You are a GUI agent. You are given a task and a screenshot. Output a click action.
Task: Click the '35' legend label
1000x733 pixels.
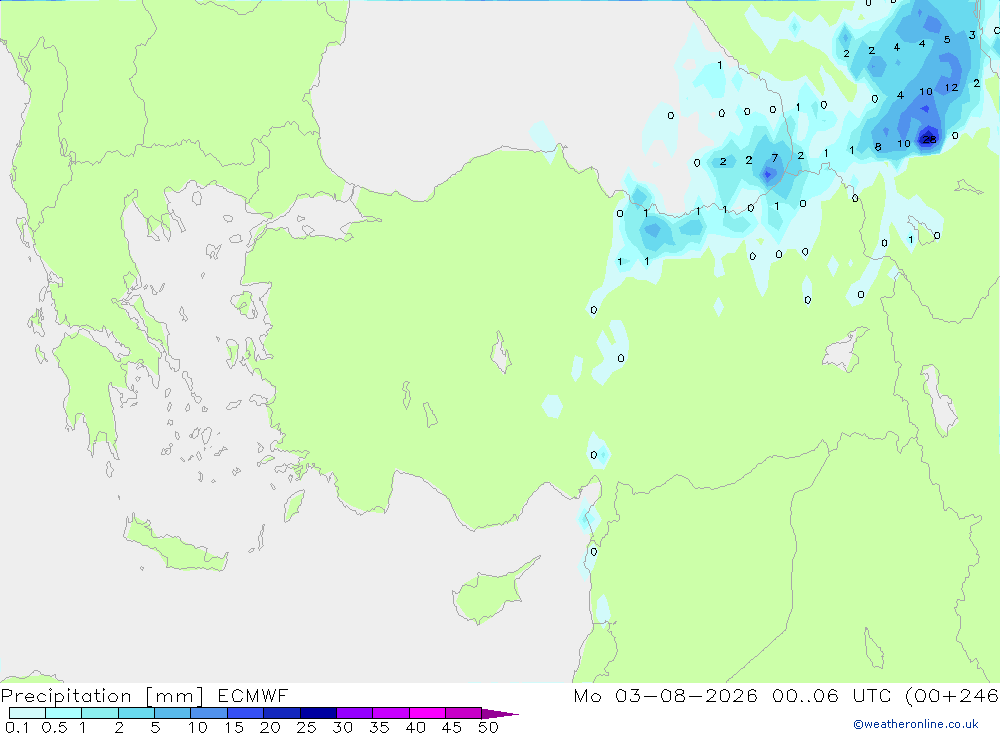(379, 727)
